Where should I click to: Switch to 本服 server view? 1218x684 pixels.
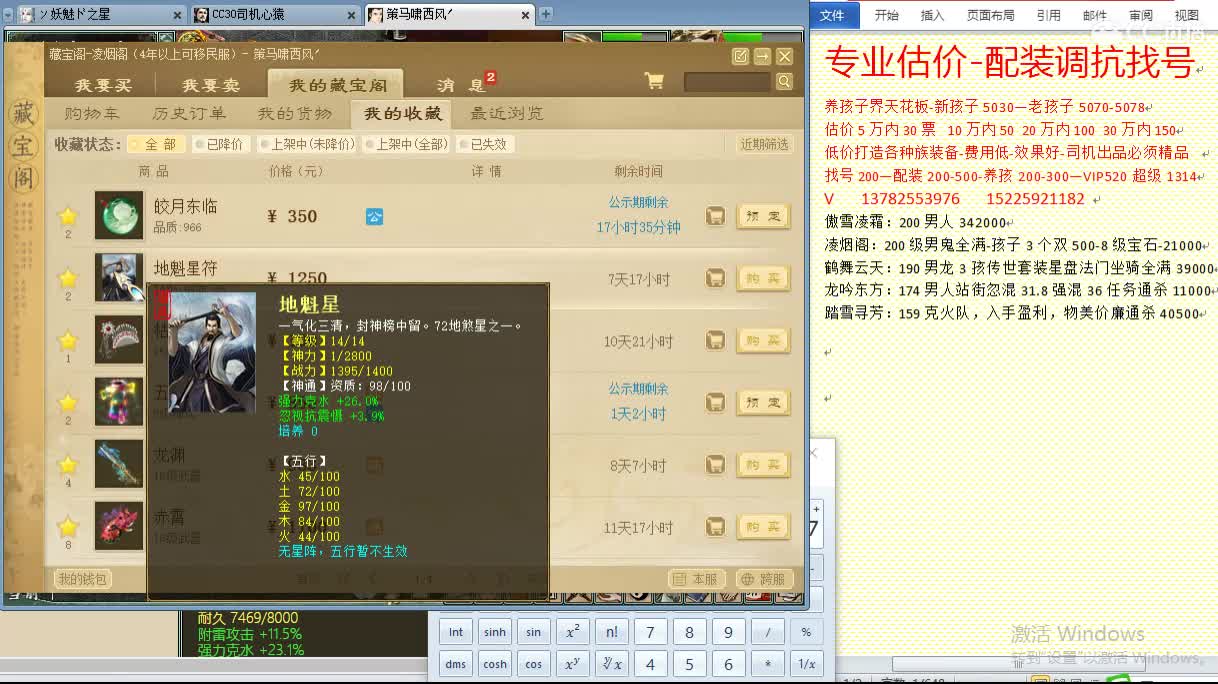[x=697, y=579]
